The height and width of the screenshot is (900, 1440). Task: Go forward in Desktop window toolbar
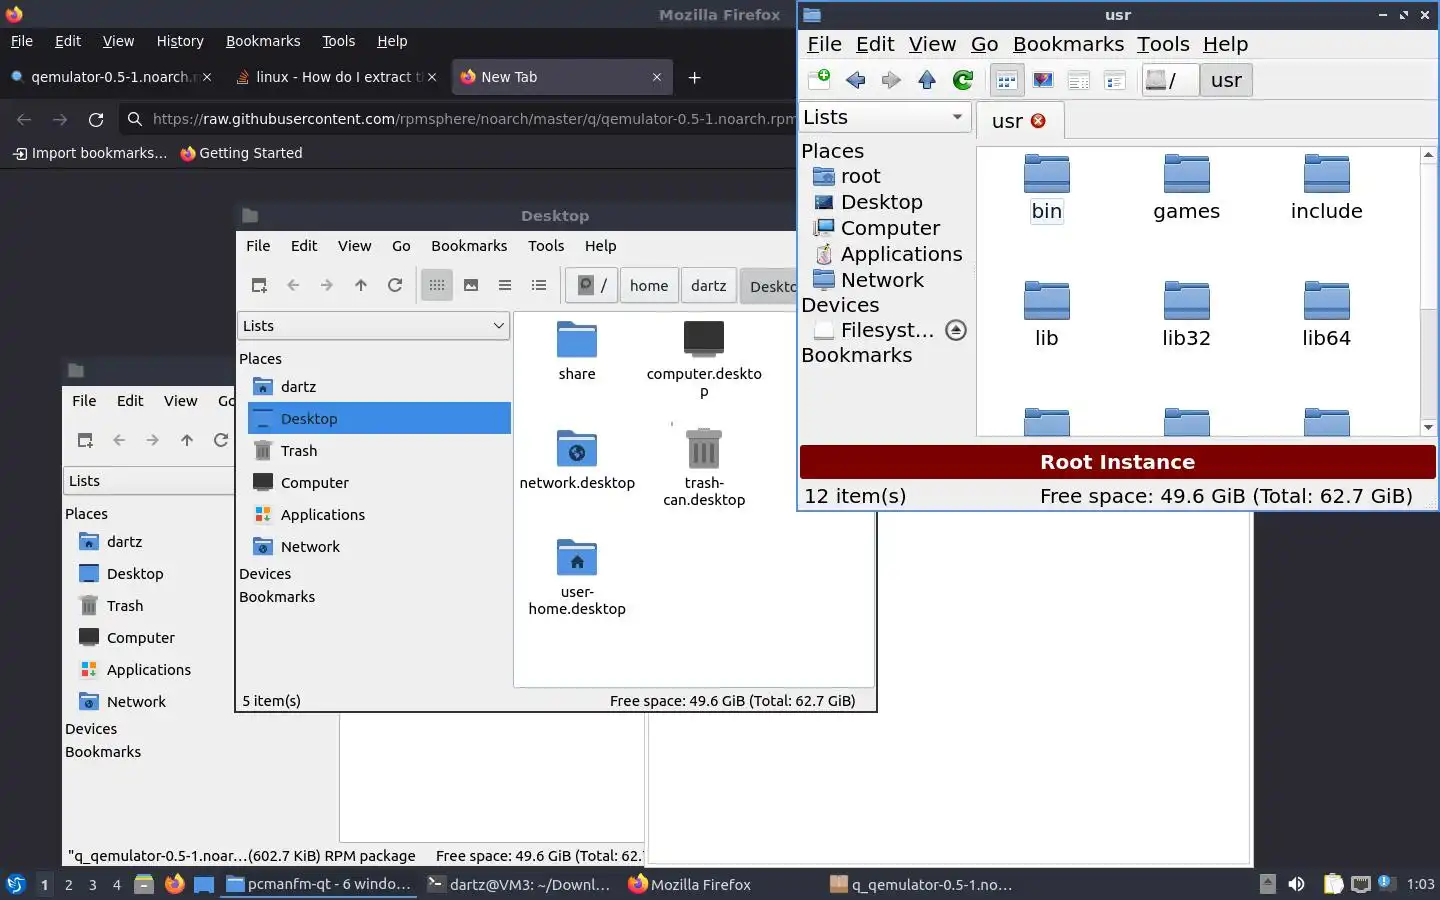[327, 285]
